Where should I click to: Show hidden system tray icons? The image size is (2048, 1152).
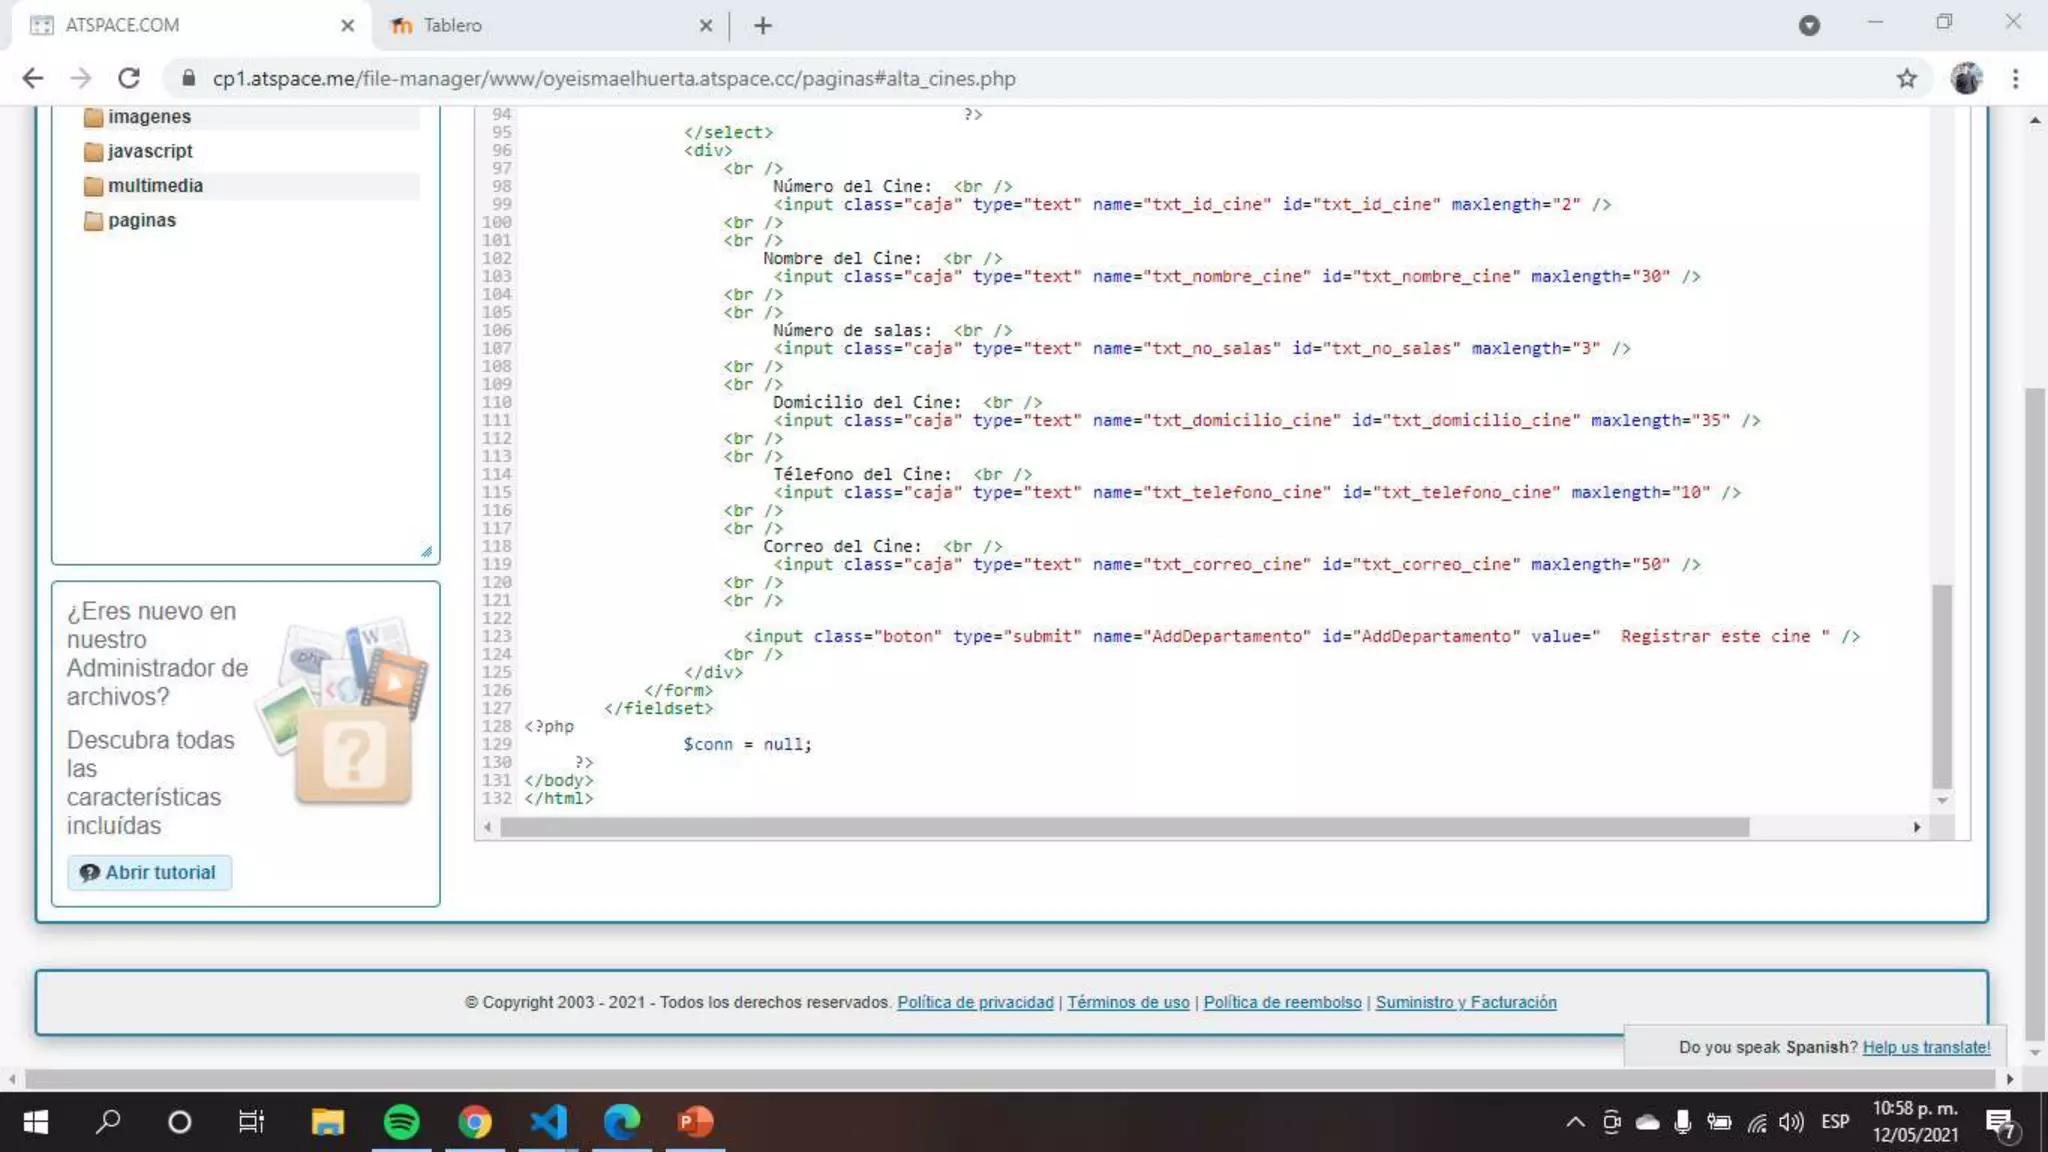[x=1574, y=1122]
